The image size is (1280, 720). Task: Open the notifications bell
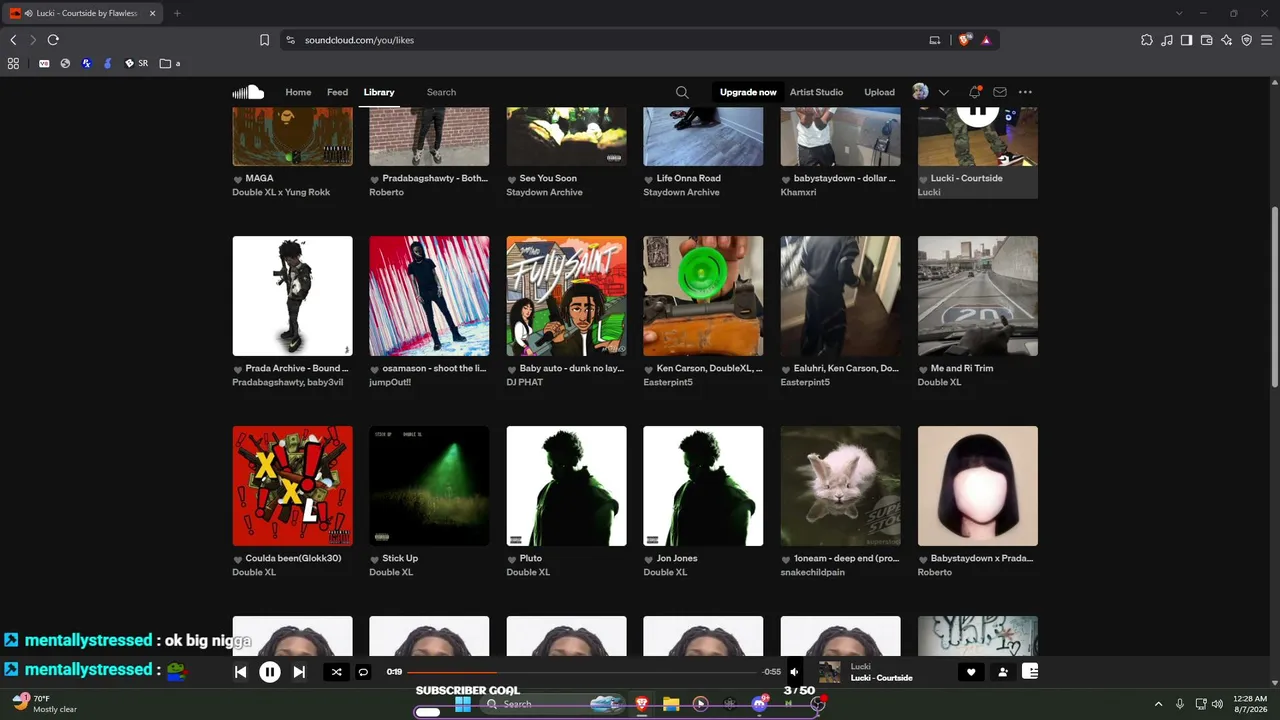pyautogui.click(x=975, y=92)
